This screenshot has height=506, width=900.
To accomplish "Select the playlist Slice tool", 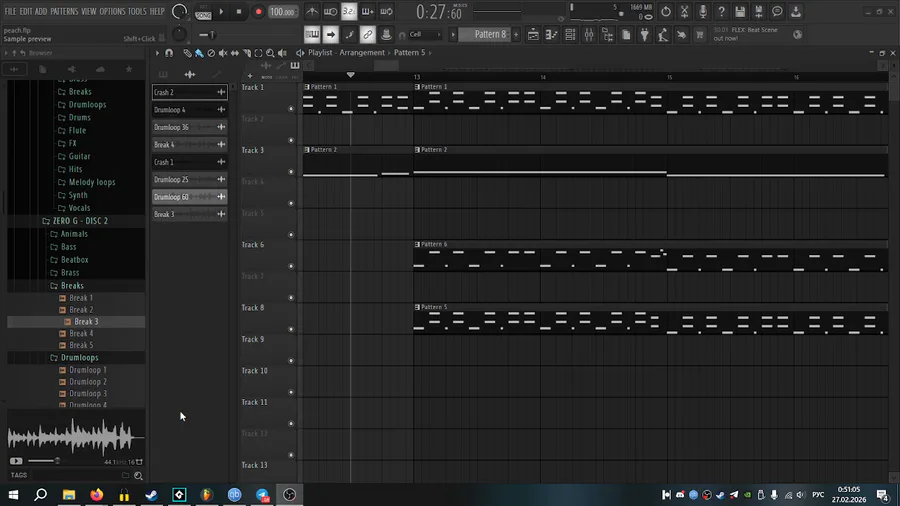I will (x=247, y=53).
